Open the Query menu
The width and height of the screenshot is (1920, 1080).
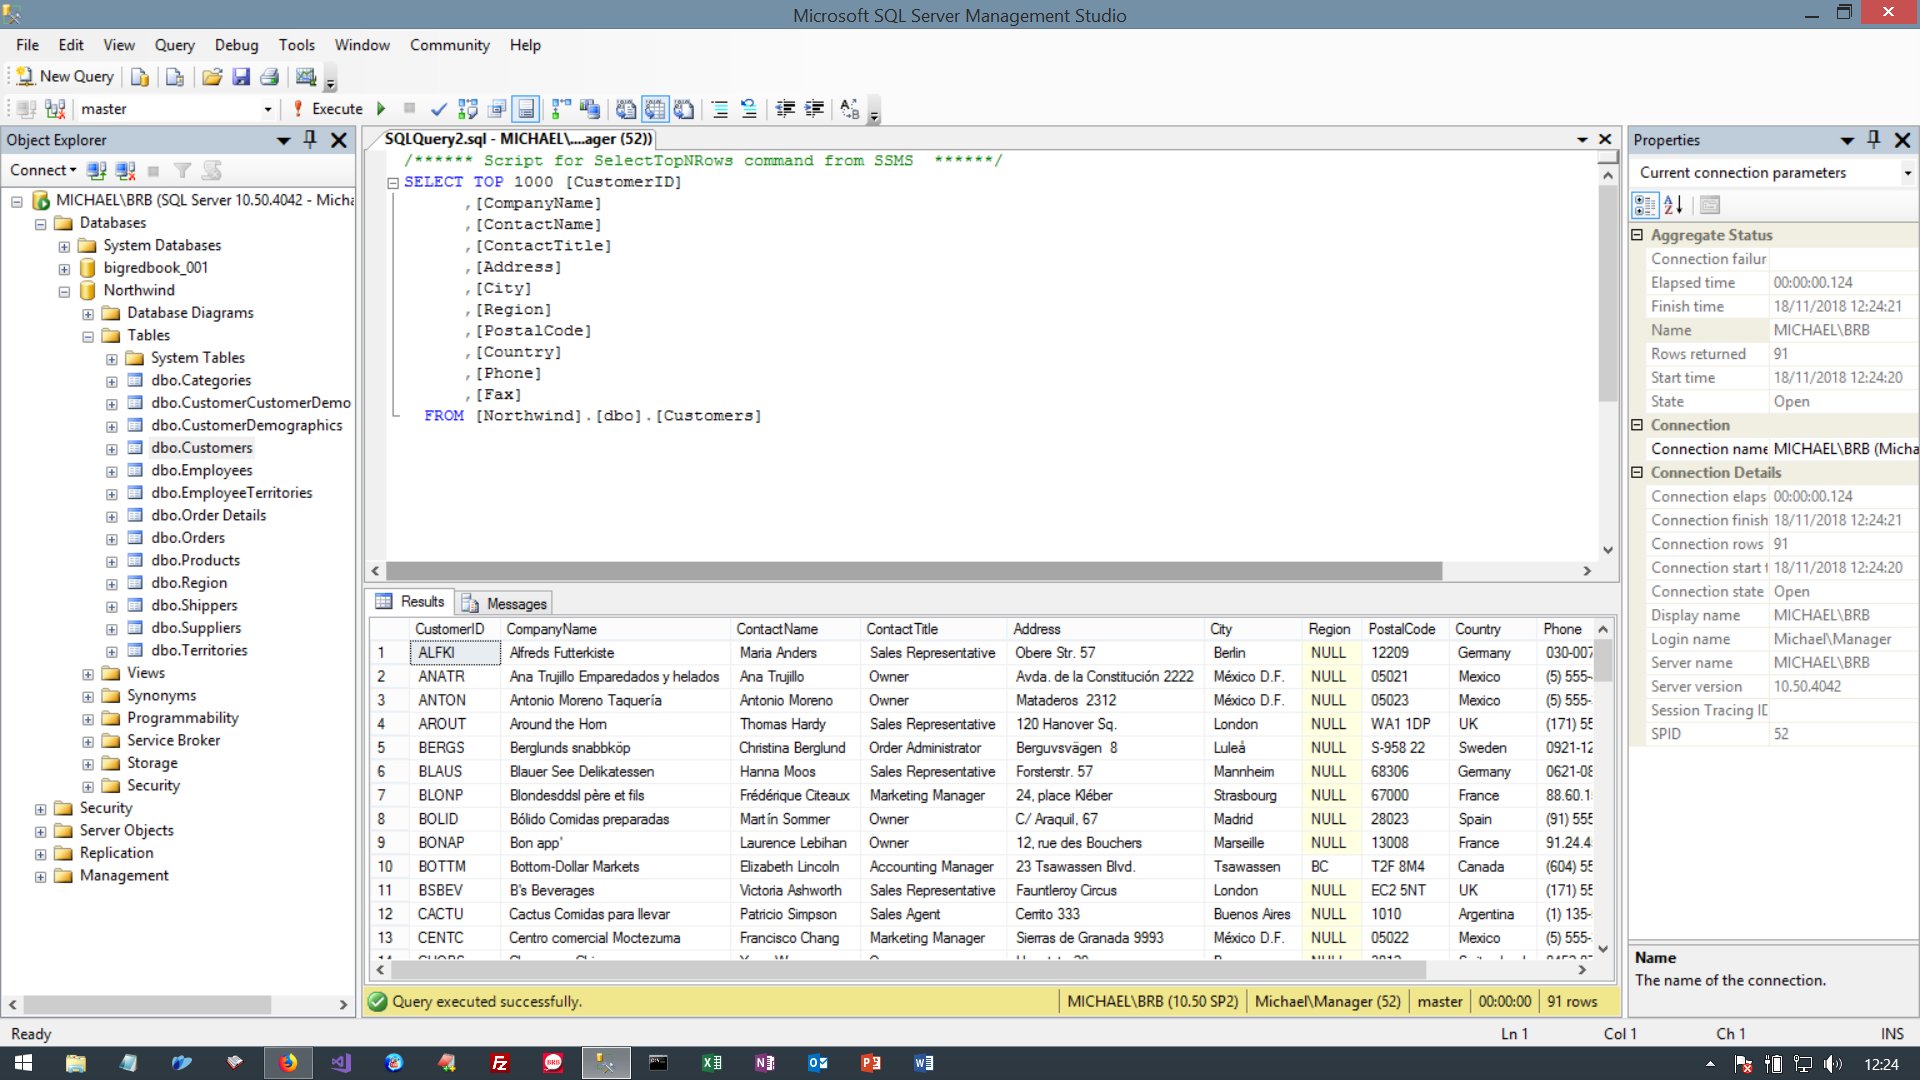click(174, 45)
